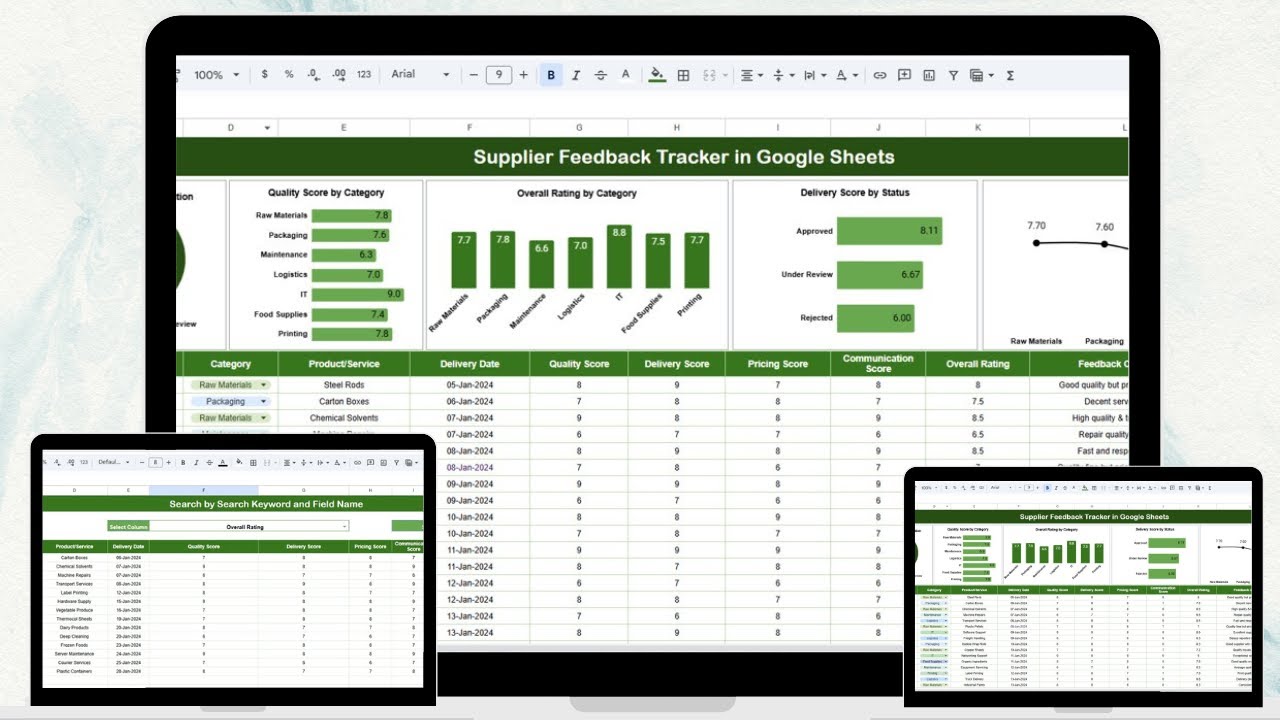This screenshot has width=1280, height=720.
Task: Open the Arial font dropdown in main toolbar
Action: (420, 75)
